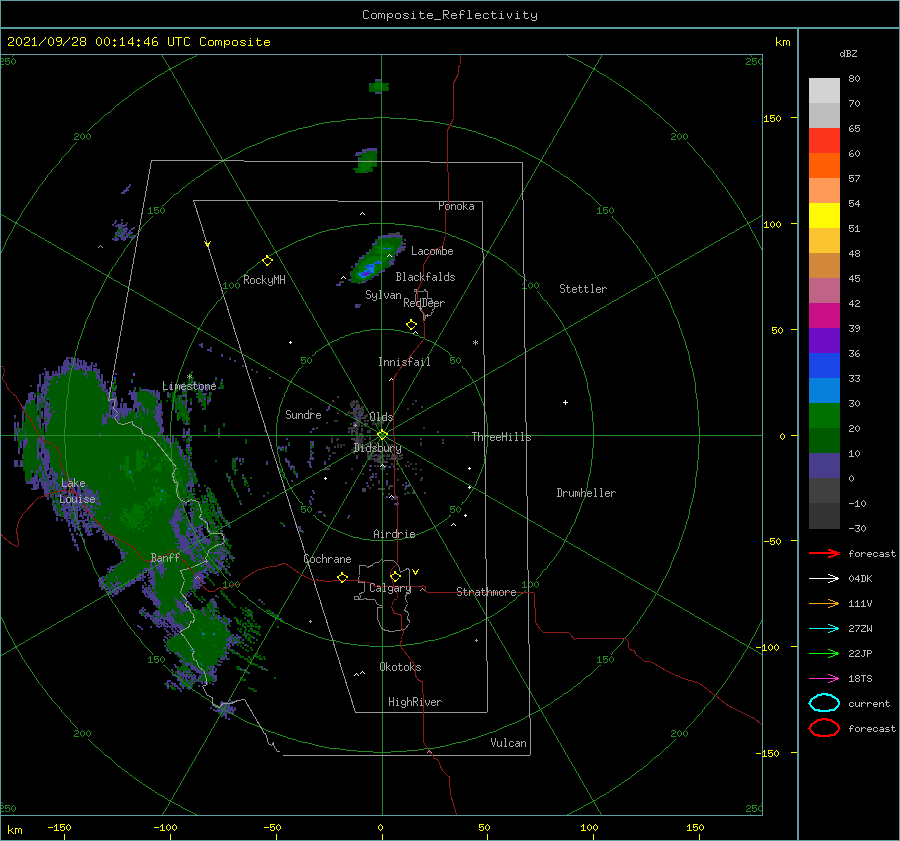The height and width of the screenshot is (841, 900).
Task: Click the Calgary city label
Action: pyautogui.click(x=390, y=588)
